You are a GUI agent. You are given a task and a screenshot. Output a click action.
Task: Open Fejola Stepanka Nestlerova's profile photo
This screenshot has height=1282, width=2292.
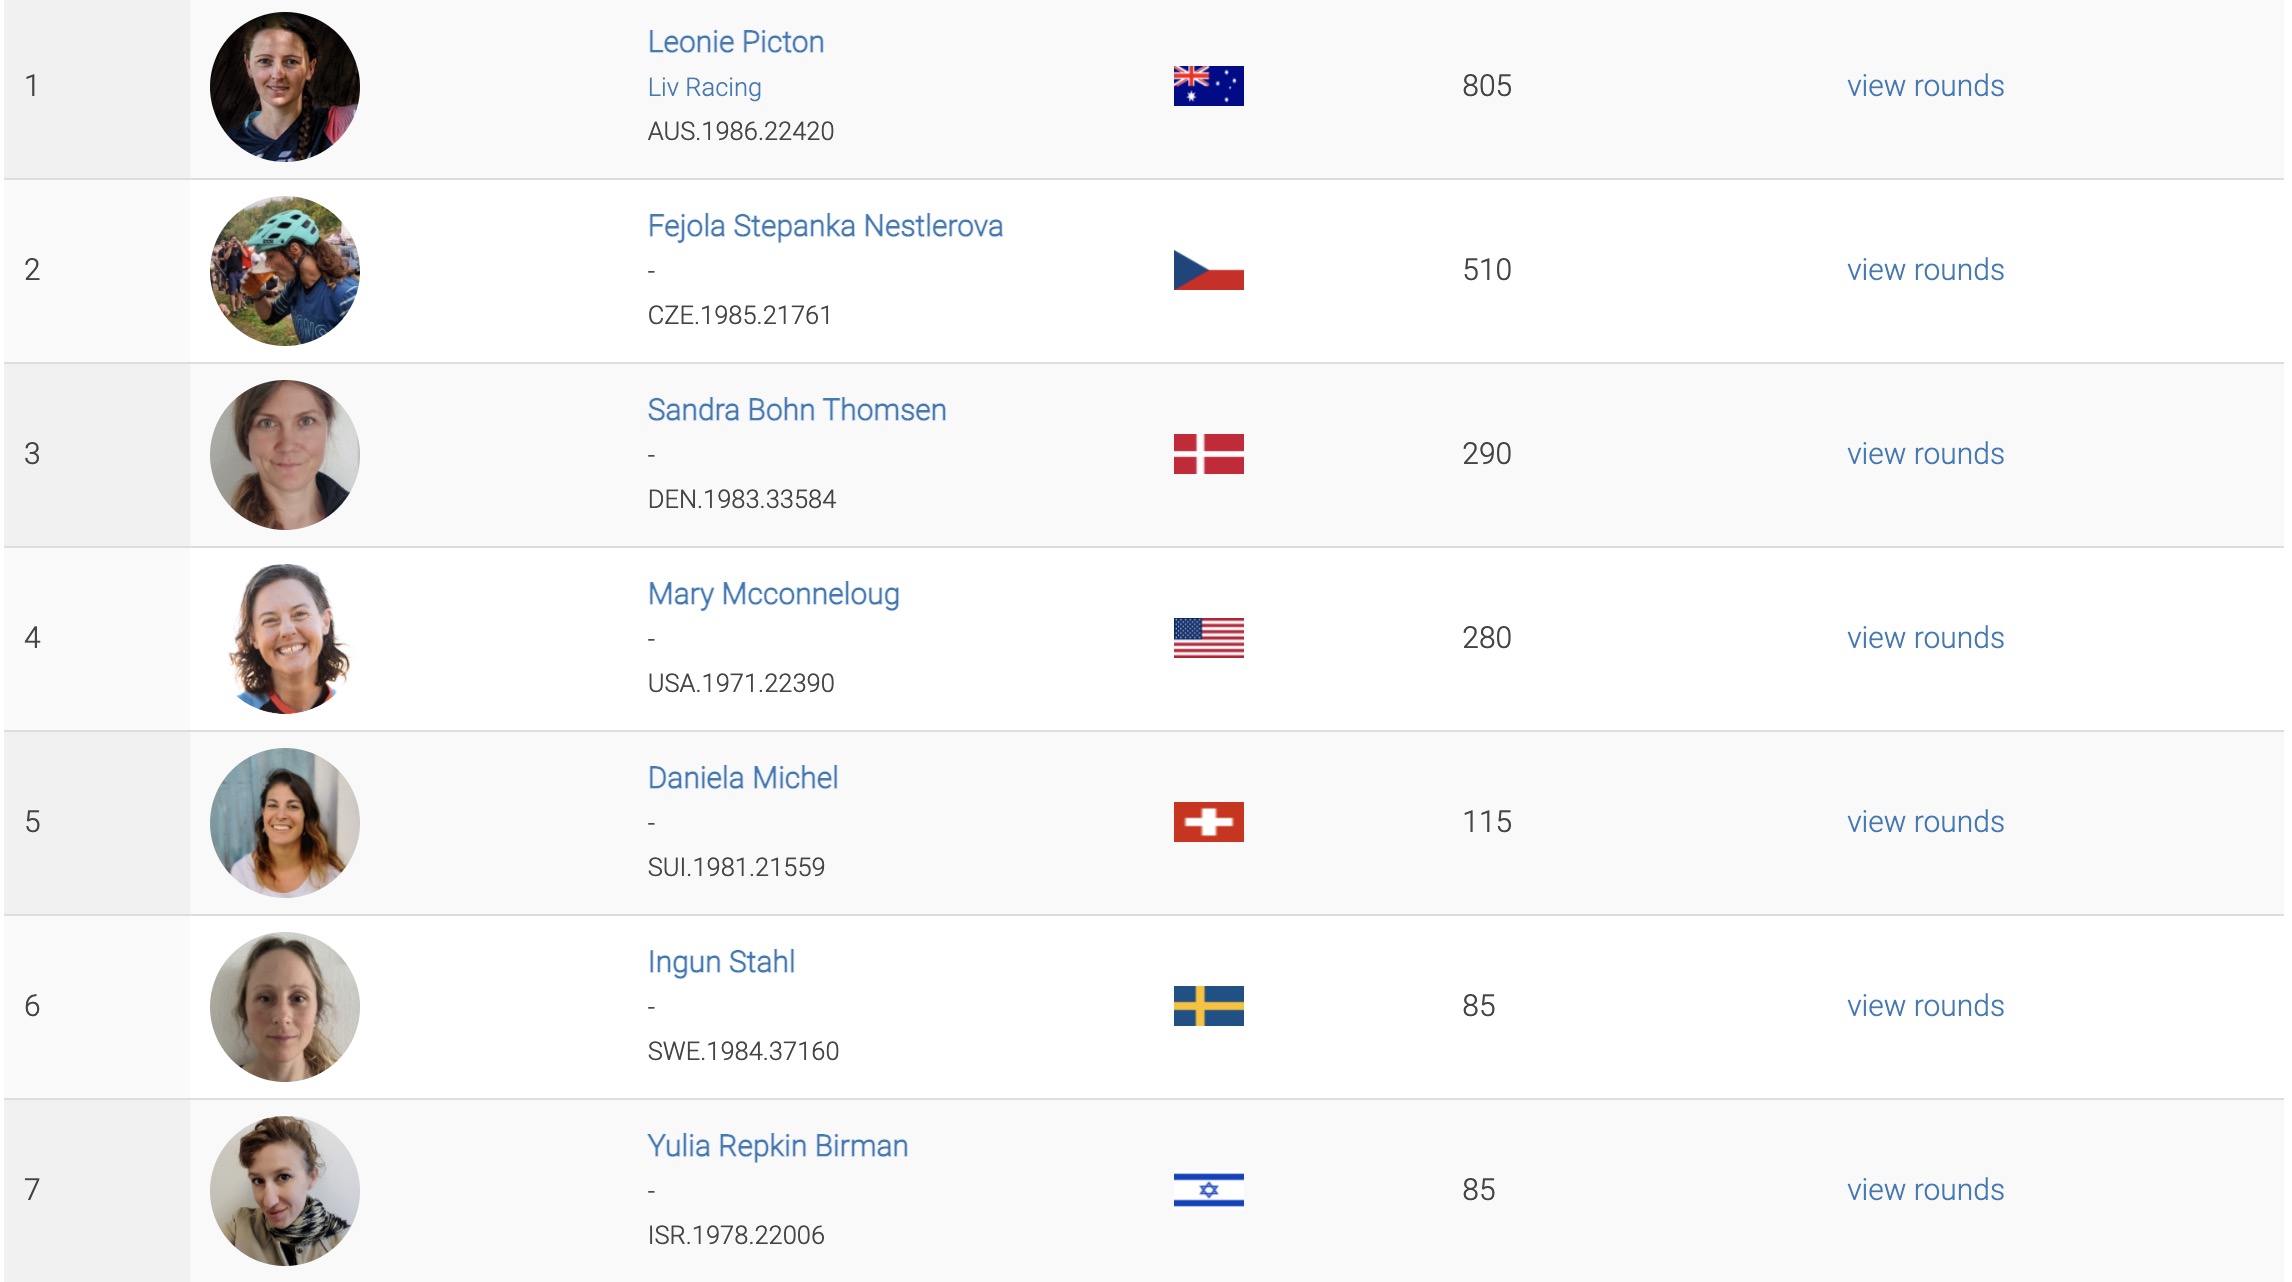(x=285, y=271)
